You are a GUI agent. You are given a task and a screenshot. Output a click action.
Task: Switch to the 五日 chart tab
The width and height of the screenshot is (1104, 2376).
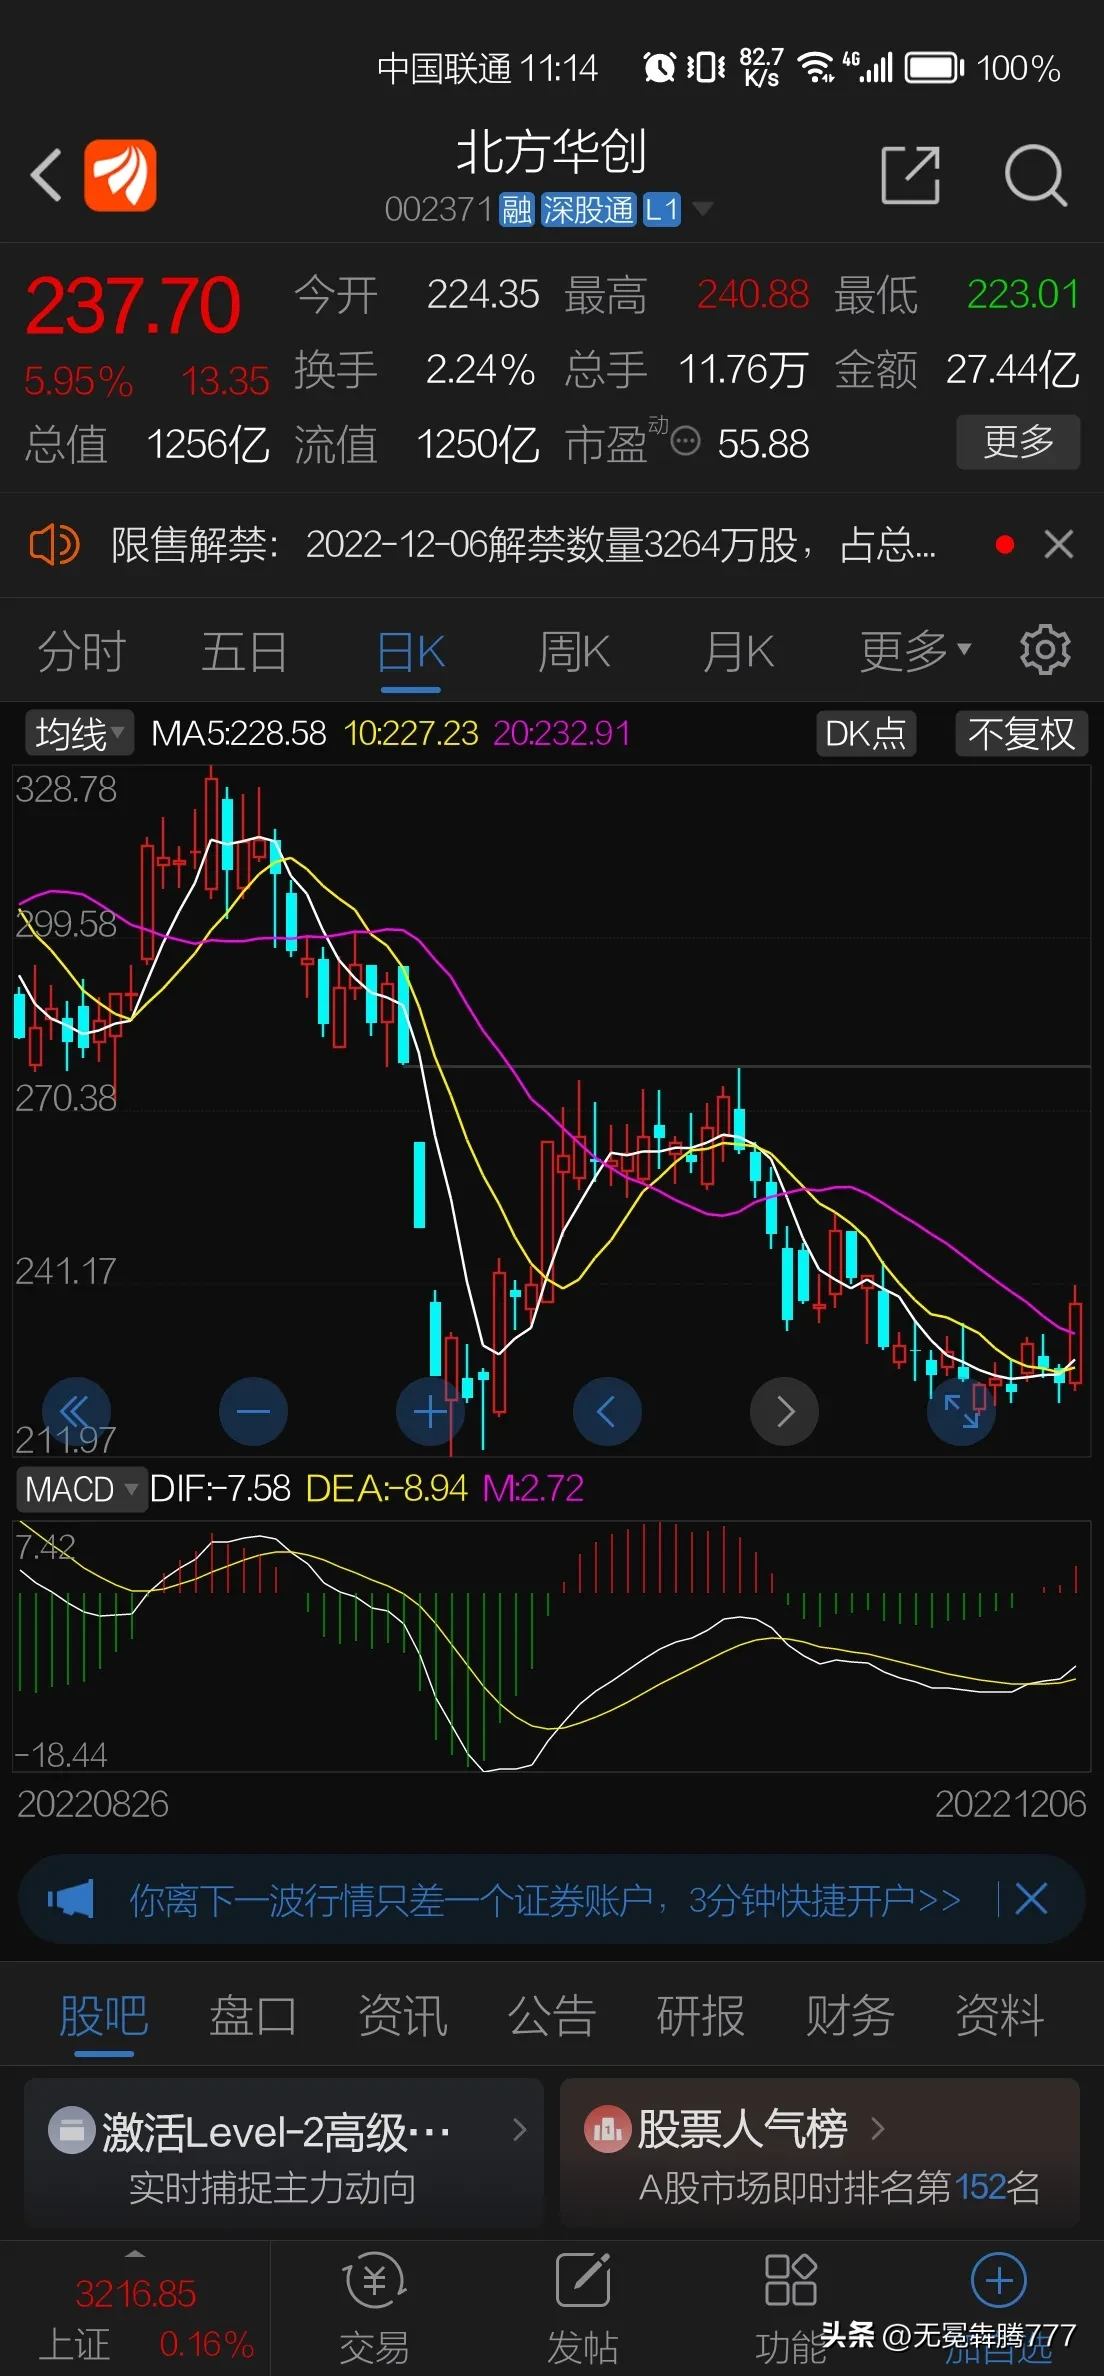point(245,652)
